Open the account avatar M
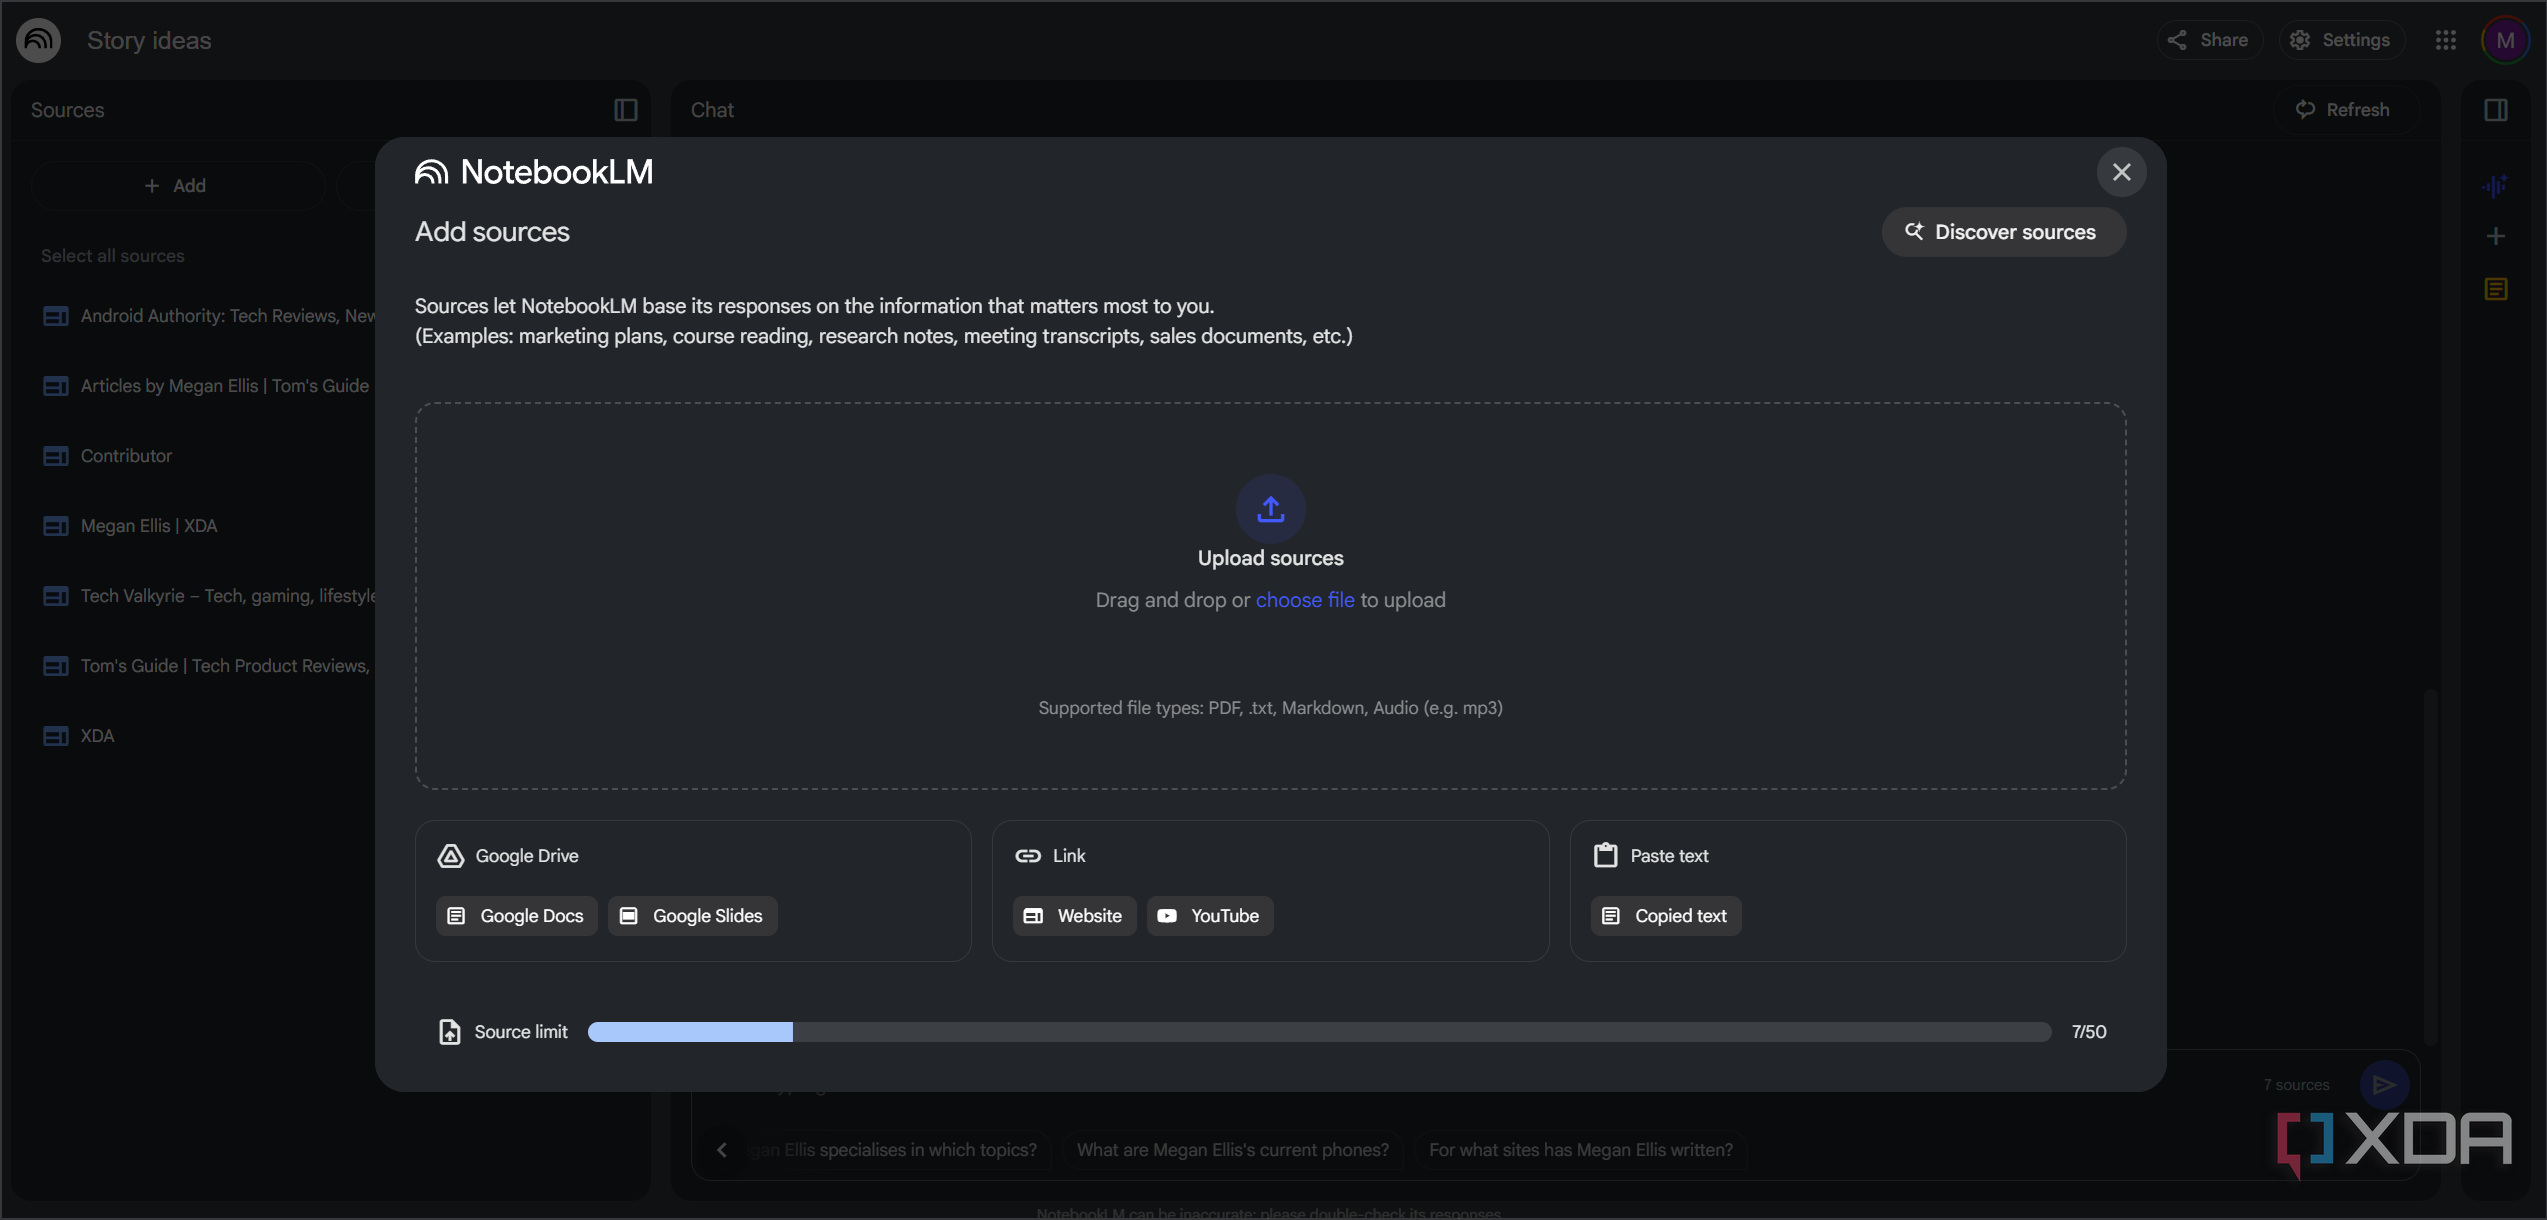This screenshot has height=1220, width=2547. pos(2505,40)
